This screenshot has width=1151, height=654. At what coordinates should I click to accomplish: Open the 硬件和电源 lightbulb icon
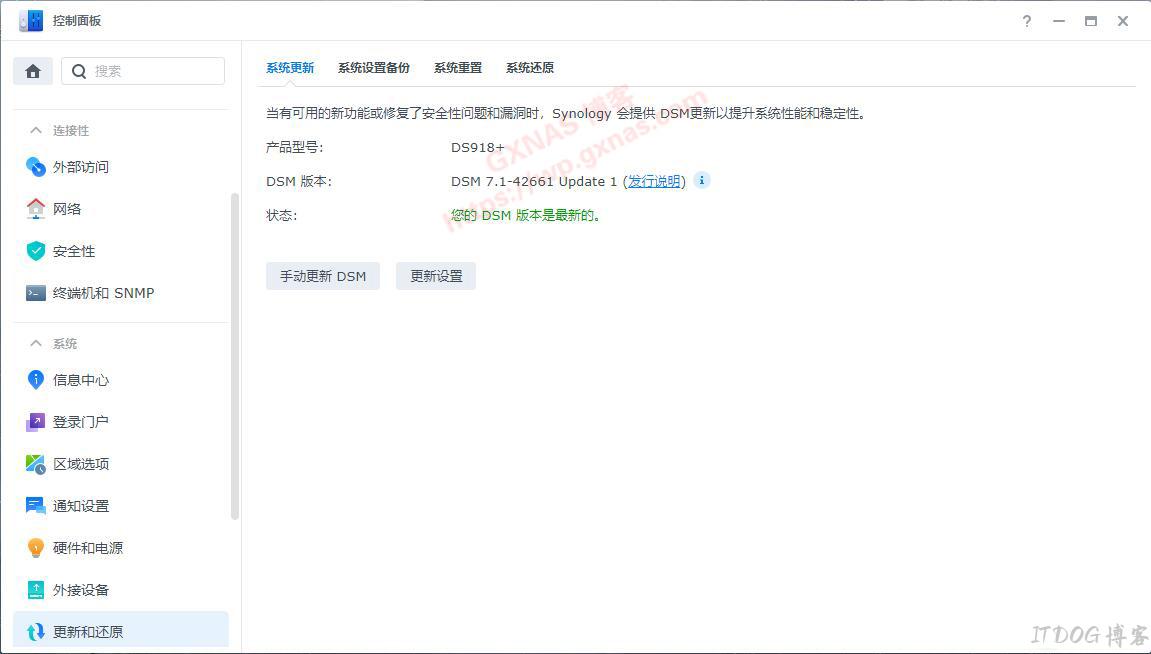35,548
